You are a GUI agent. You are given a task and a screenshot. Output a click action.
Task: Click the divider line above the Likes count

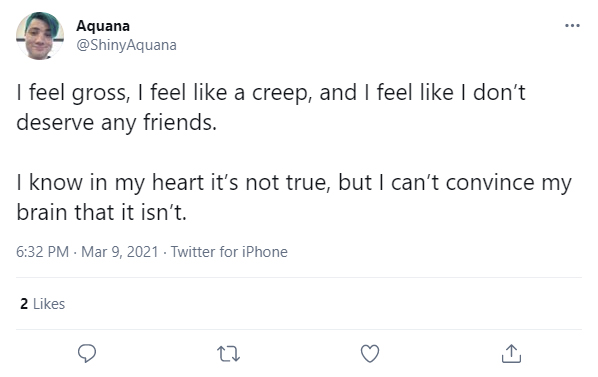[299, 278]
